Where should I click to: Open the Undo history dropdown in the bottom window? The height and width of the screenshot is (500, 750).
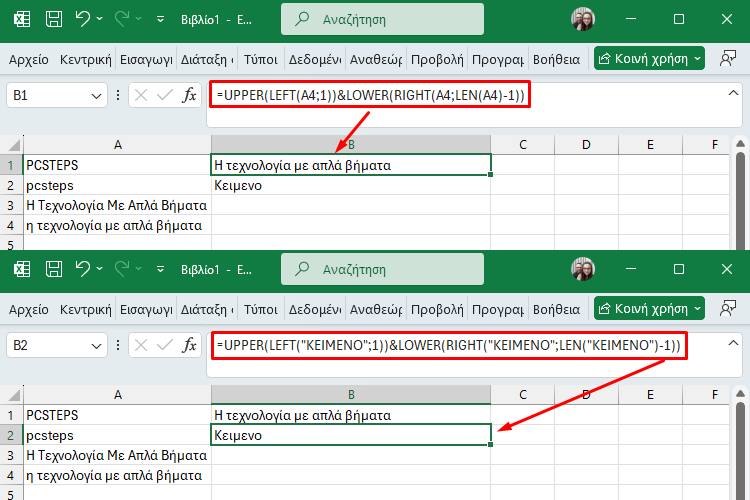[99, 268]
